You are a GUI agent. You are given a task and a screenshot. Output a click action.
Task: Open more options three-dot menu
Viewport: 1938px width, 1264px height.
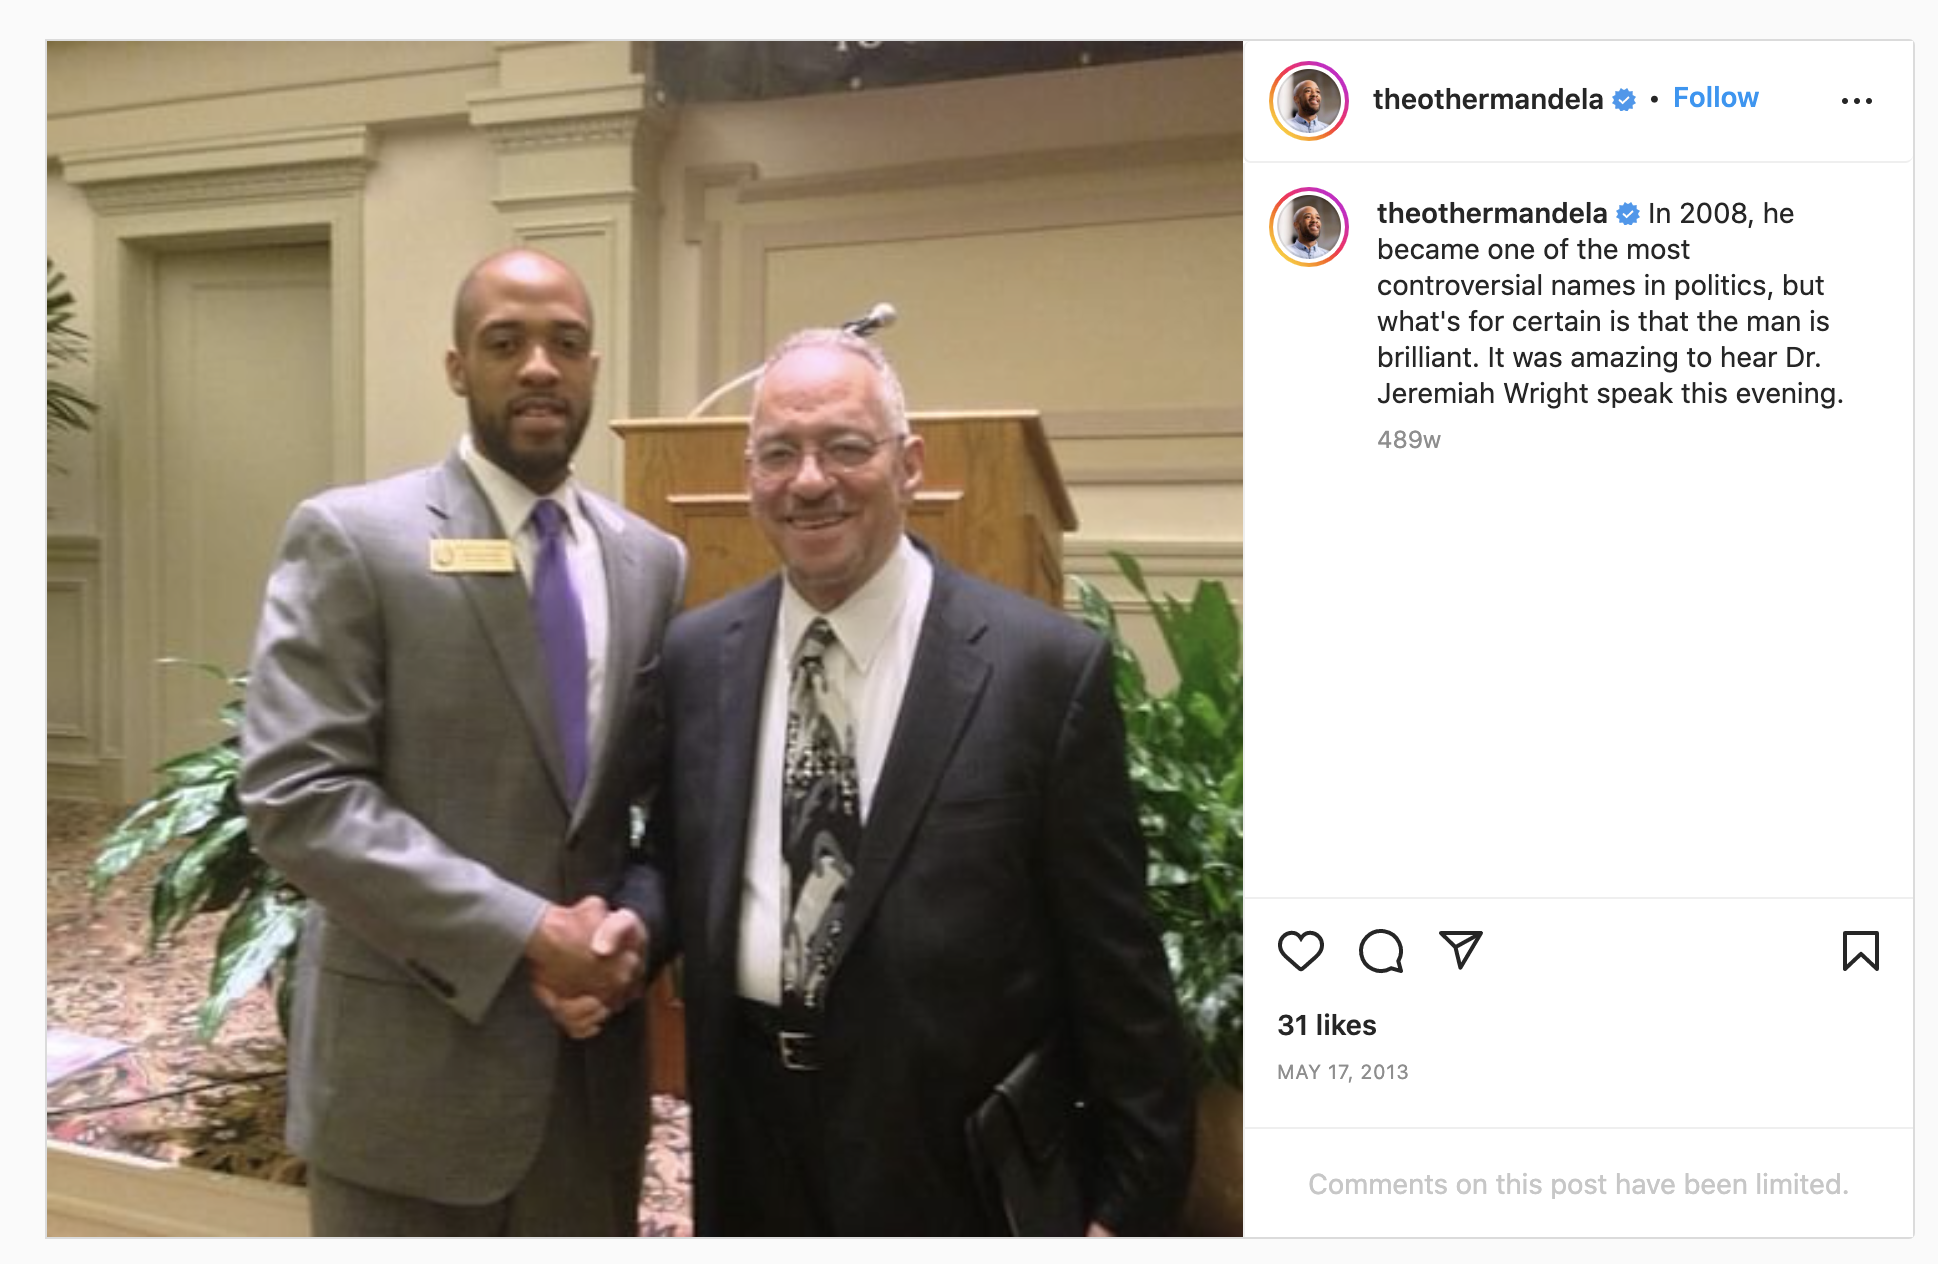[1857, 101]
